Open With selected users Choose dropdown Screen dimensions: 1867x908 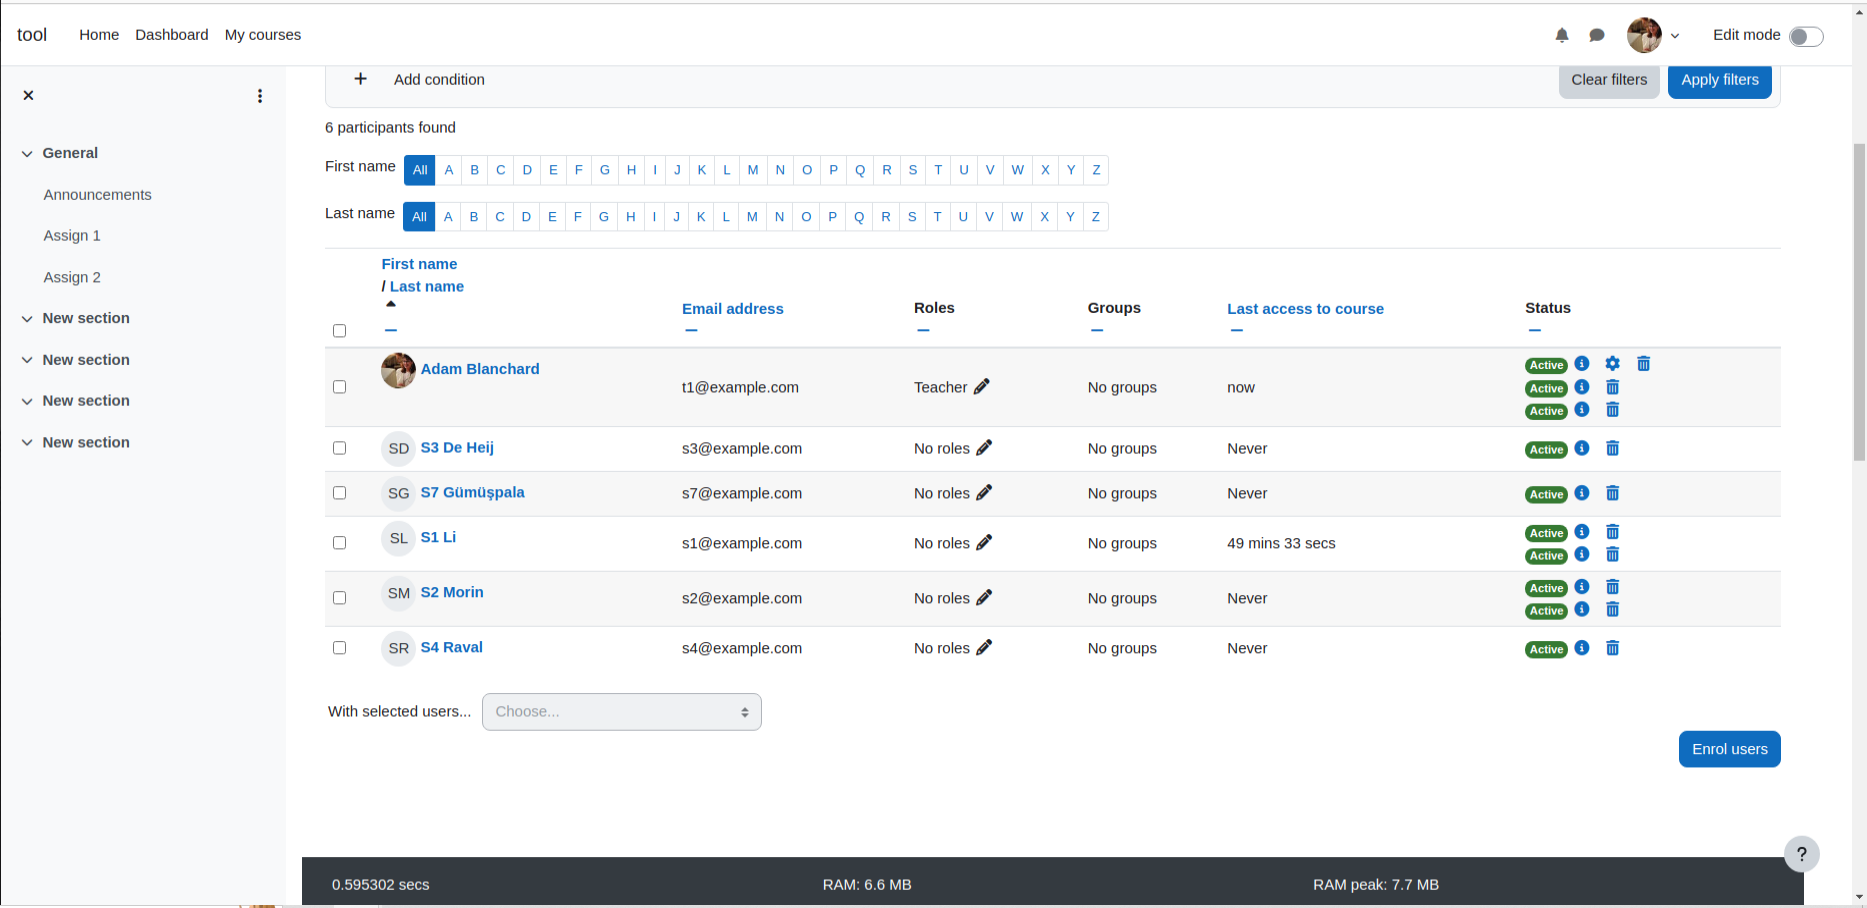tap(622, 712)
